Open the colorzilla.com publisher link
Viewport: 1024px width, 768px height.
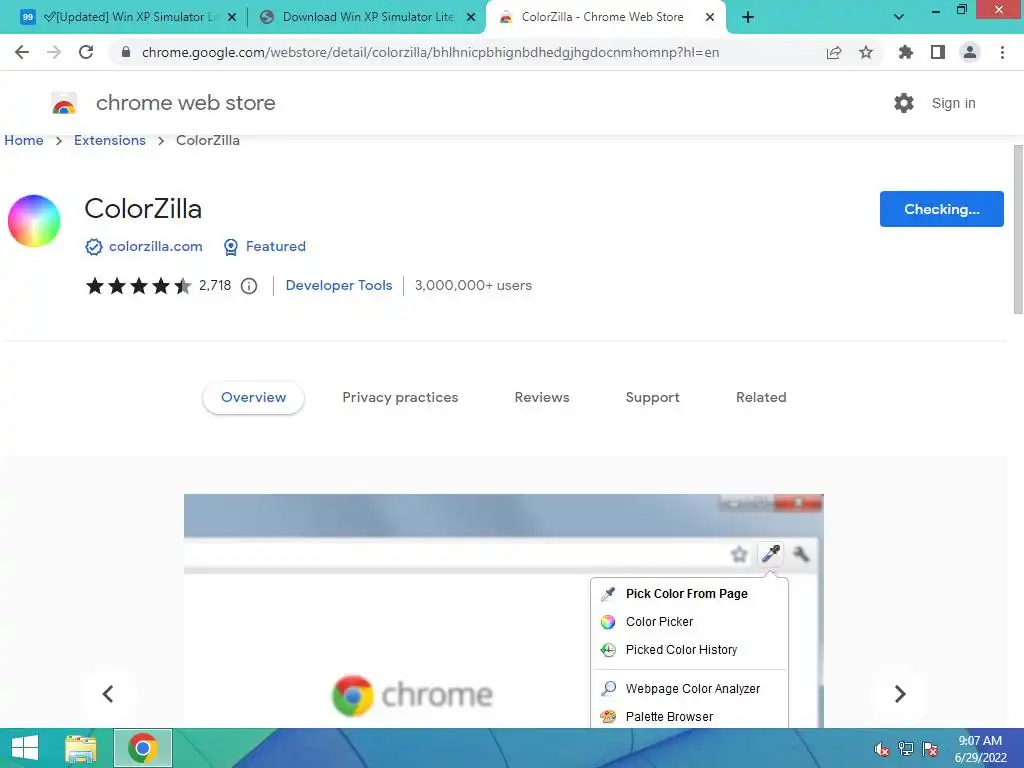pyautogui.click(x=155, y=246)
